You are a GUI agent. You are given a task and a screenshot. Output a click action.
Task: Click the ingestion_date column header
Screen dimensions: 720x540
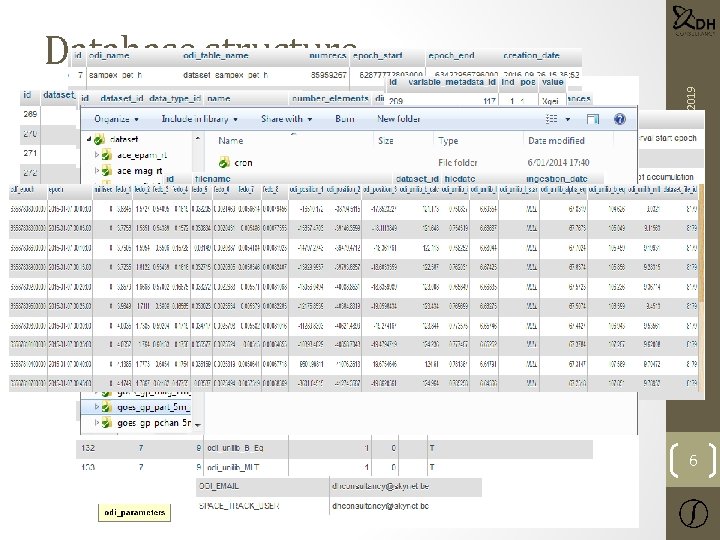click(557, 179)
